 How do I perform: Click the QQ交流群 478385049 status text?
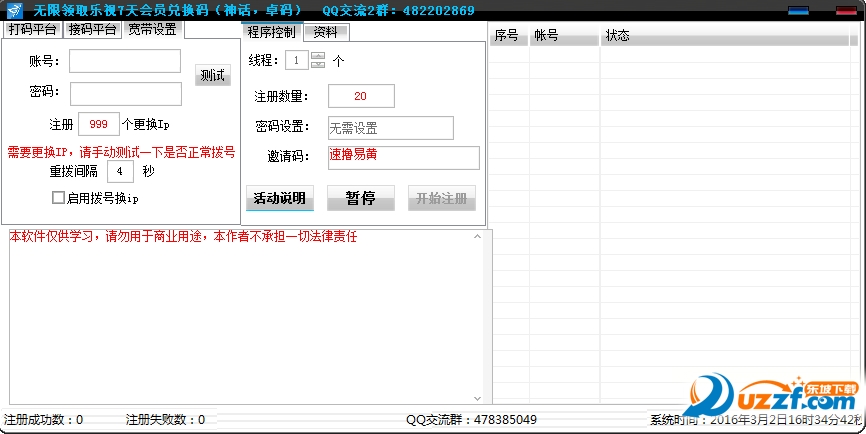[471, 420]
